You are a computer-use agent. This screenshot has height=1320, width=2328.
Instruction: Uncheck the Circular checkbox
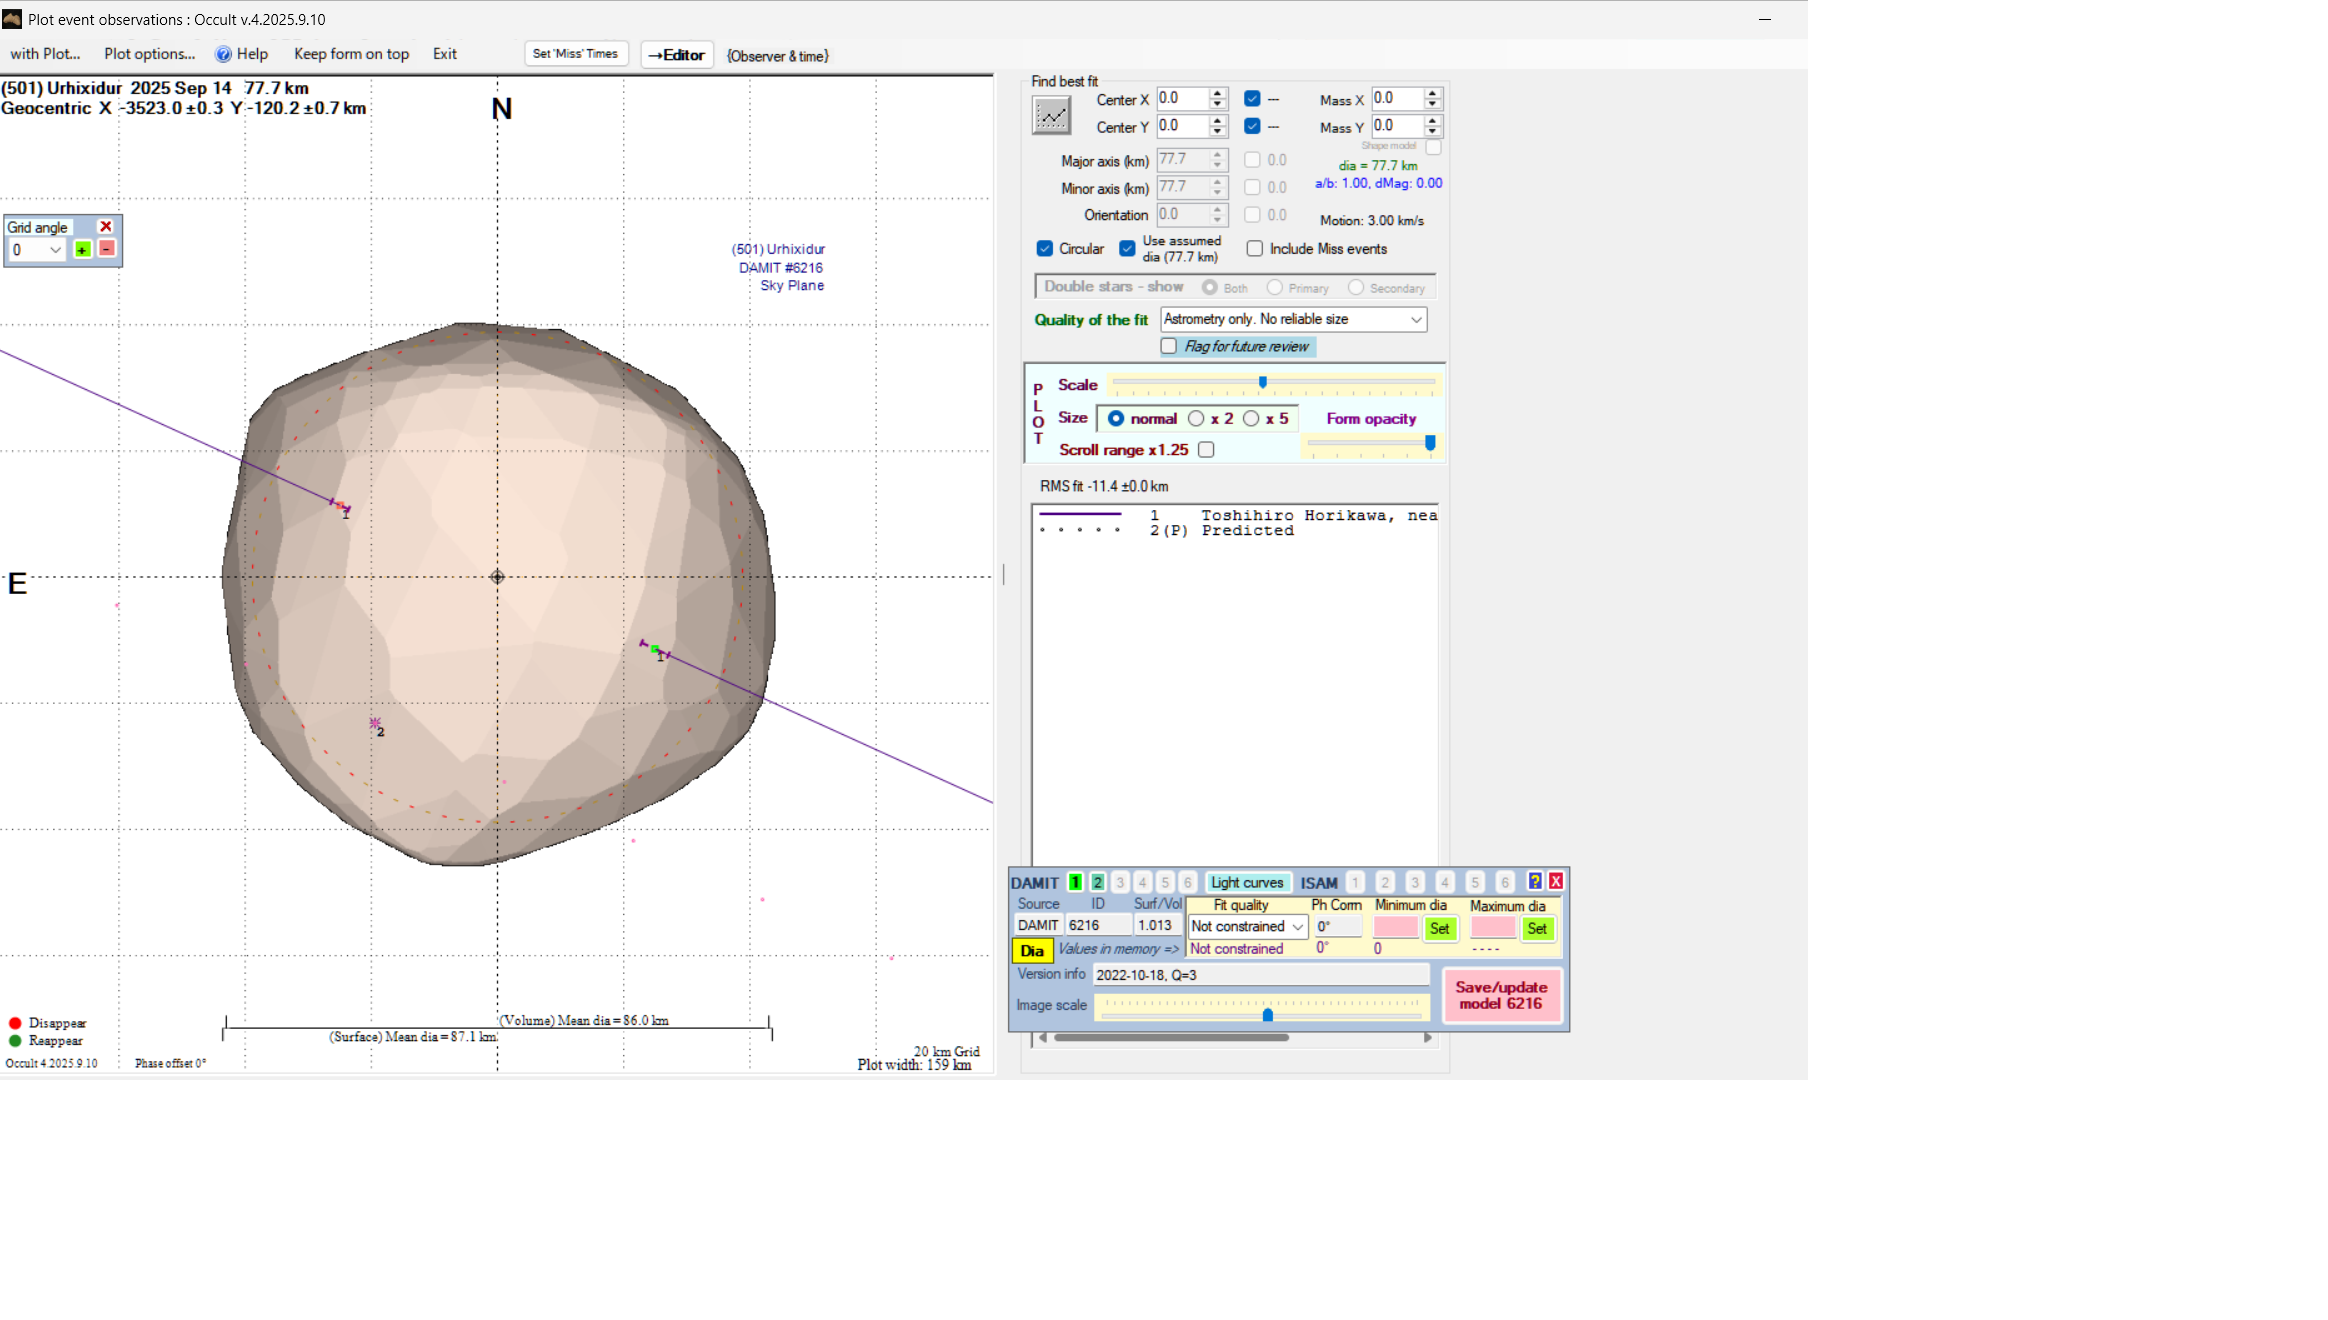coord(1045,249)
